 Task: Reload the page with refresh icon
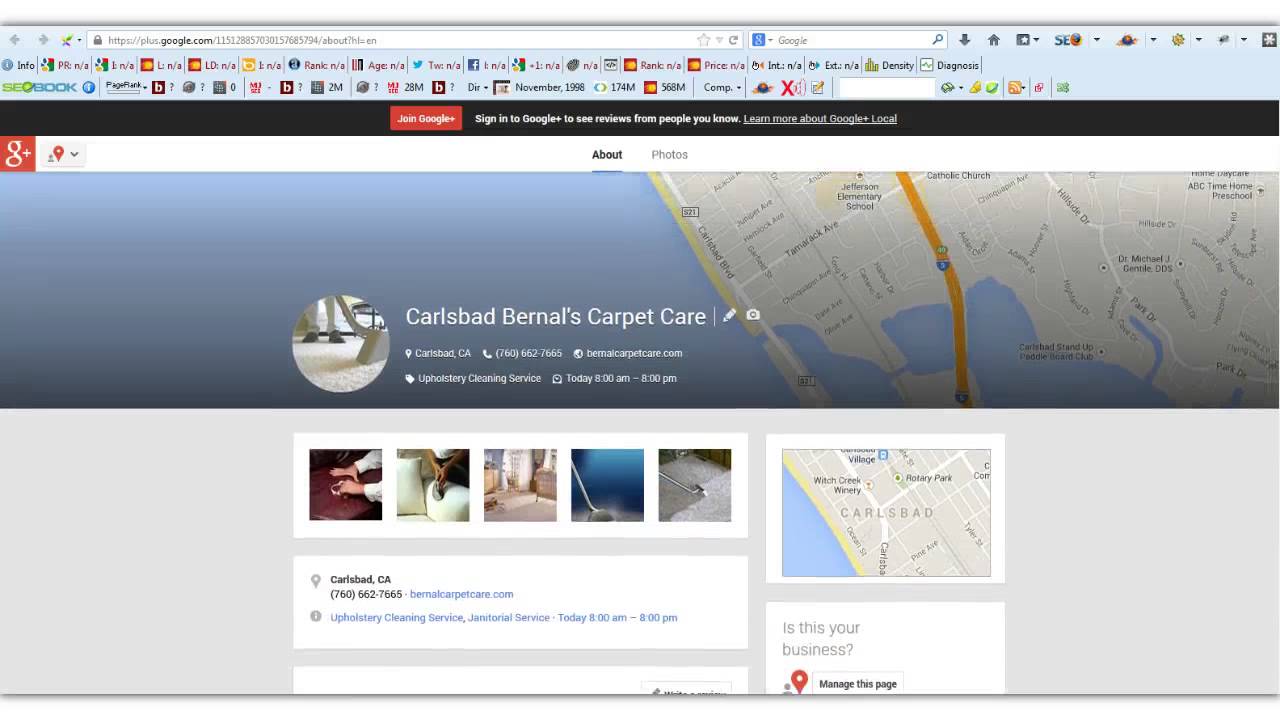tap(733, 40)
